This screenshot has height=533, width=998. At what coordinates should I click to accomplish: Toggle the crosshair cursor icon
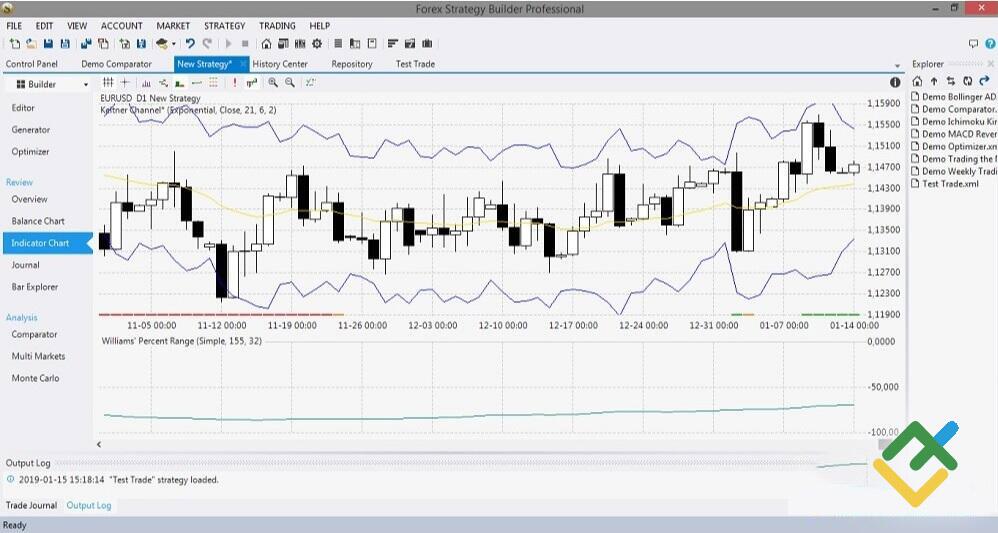125,83
